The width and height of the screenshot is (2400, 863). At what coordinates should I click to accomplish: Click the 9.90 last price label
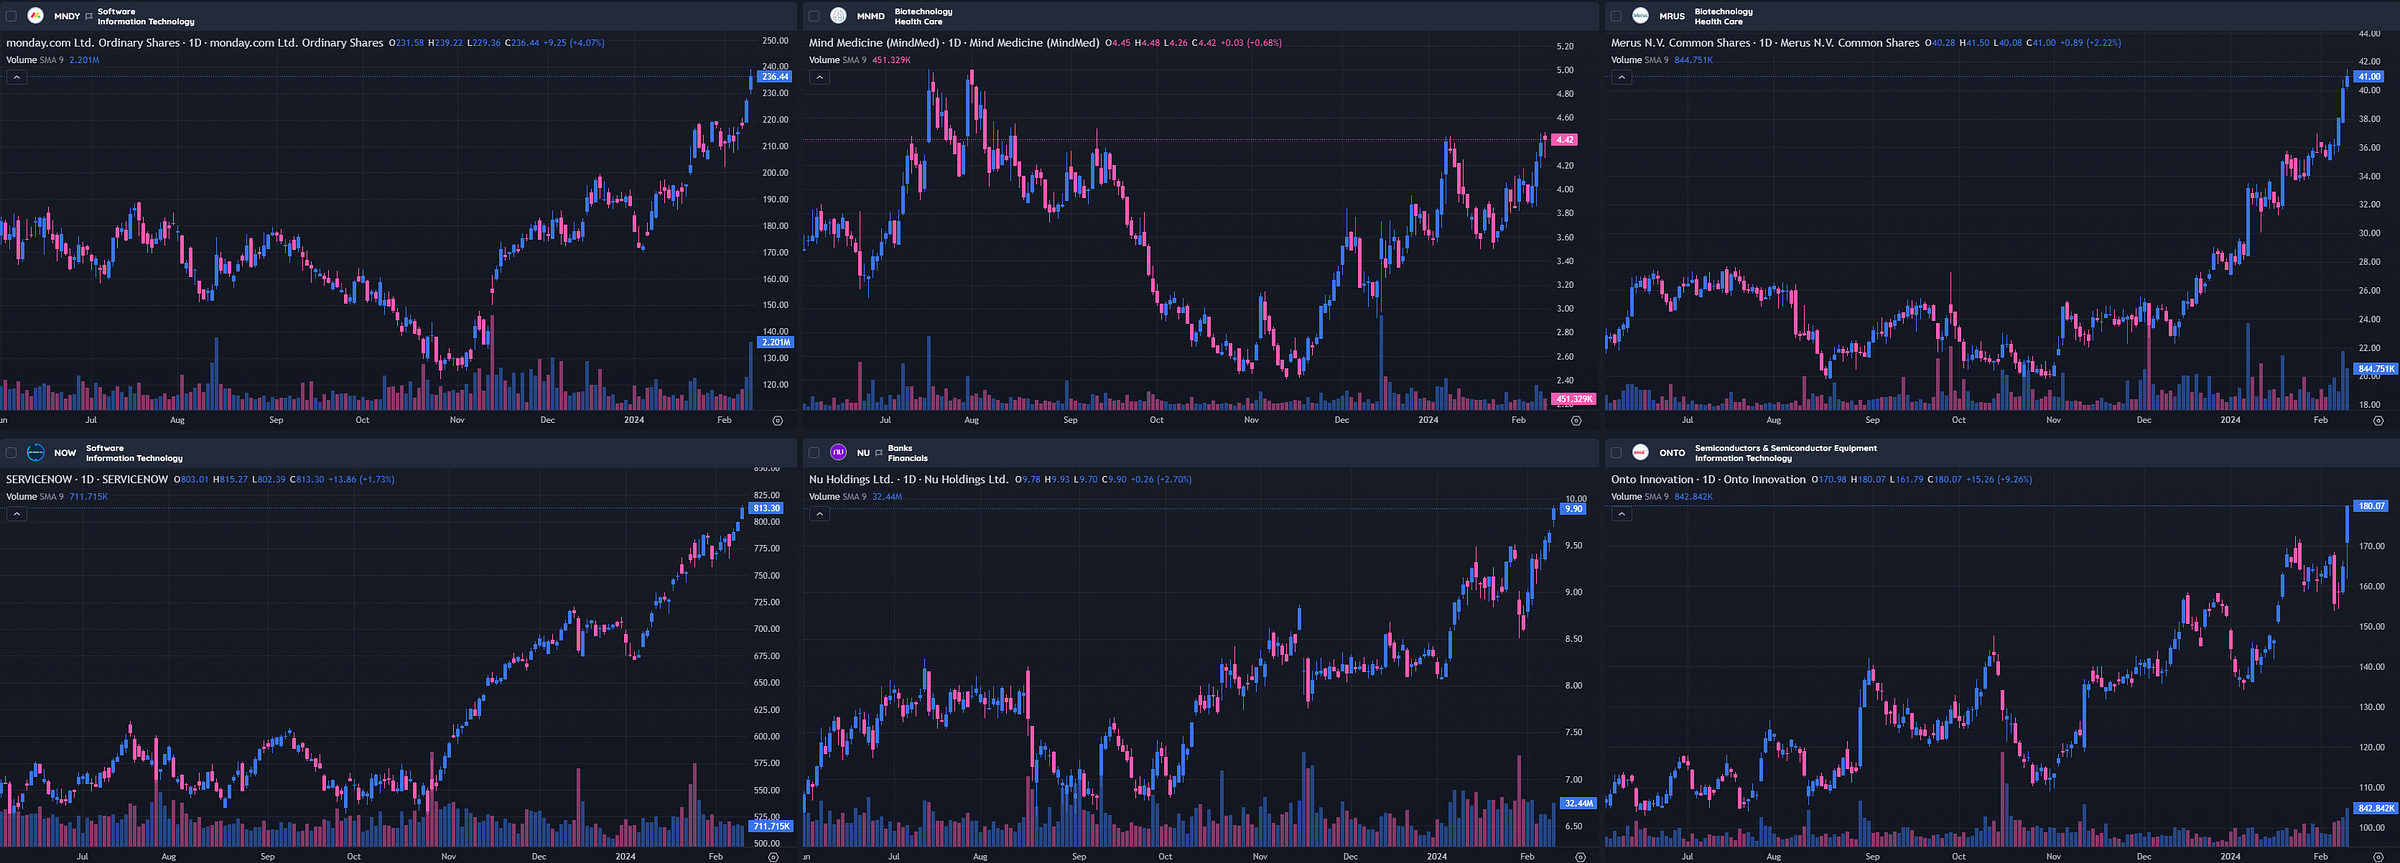click(1573, 509)
